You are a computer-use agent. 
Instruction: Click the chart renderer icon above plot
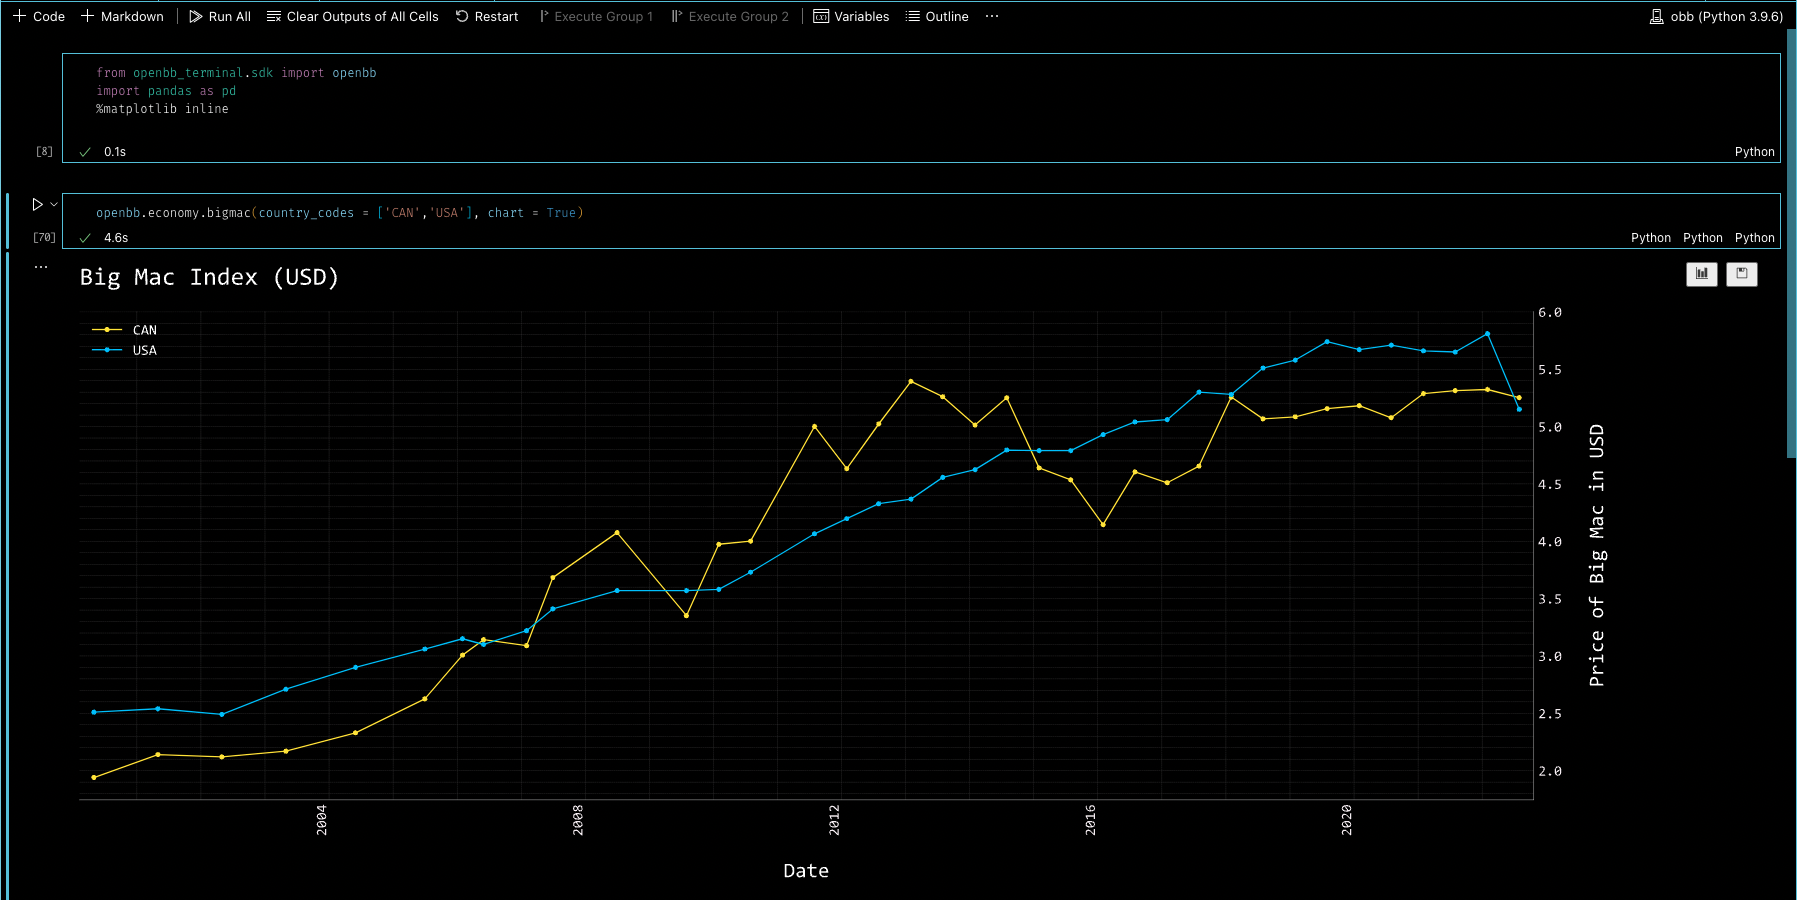tap(1702, 274)
